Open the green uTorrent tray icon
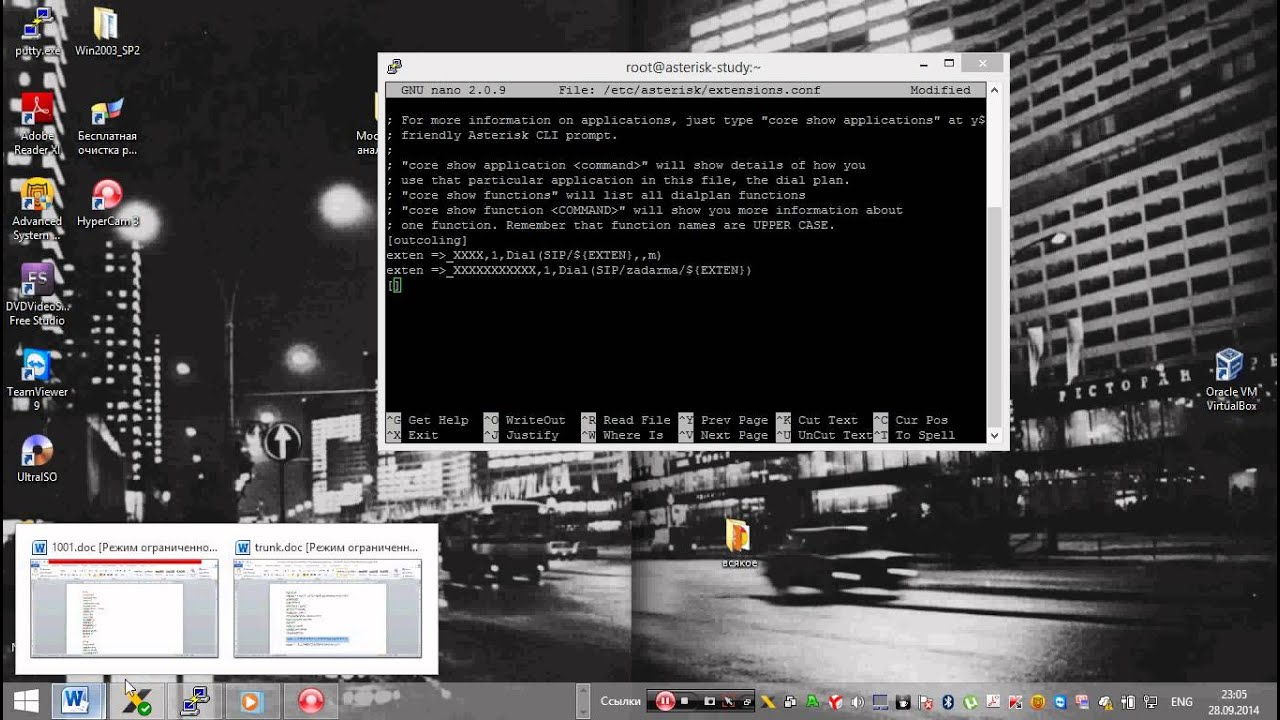Image resolution: width=1280 pixels, height=720 pixels. coord(969,702)
